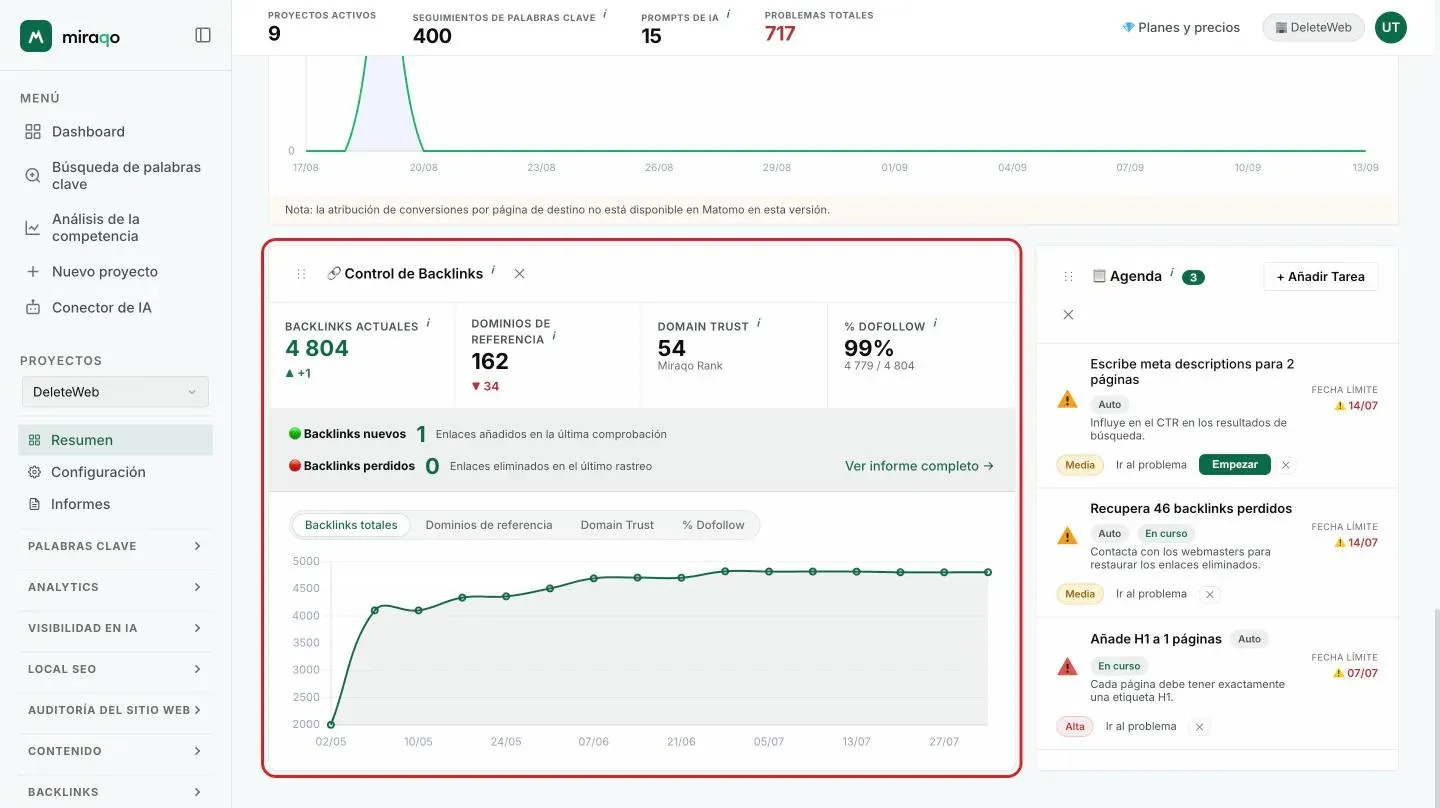
Task: Click the drag handle of Control de Backlinks
Action: (301, 274)
